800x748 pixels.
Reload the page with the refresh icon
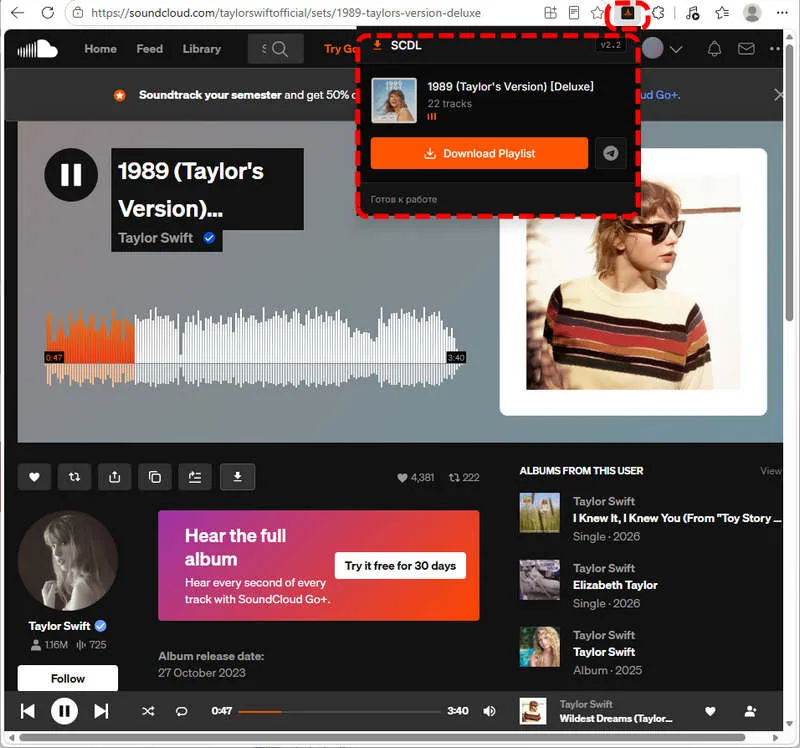pyautogui.click(x=47, y=13)
